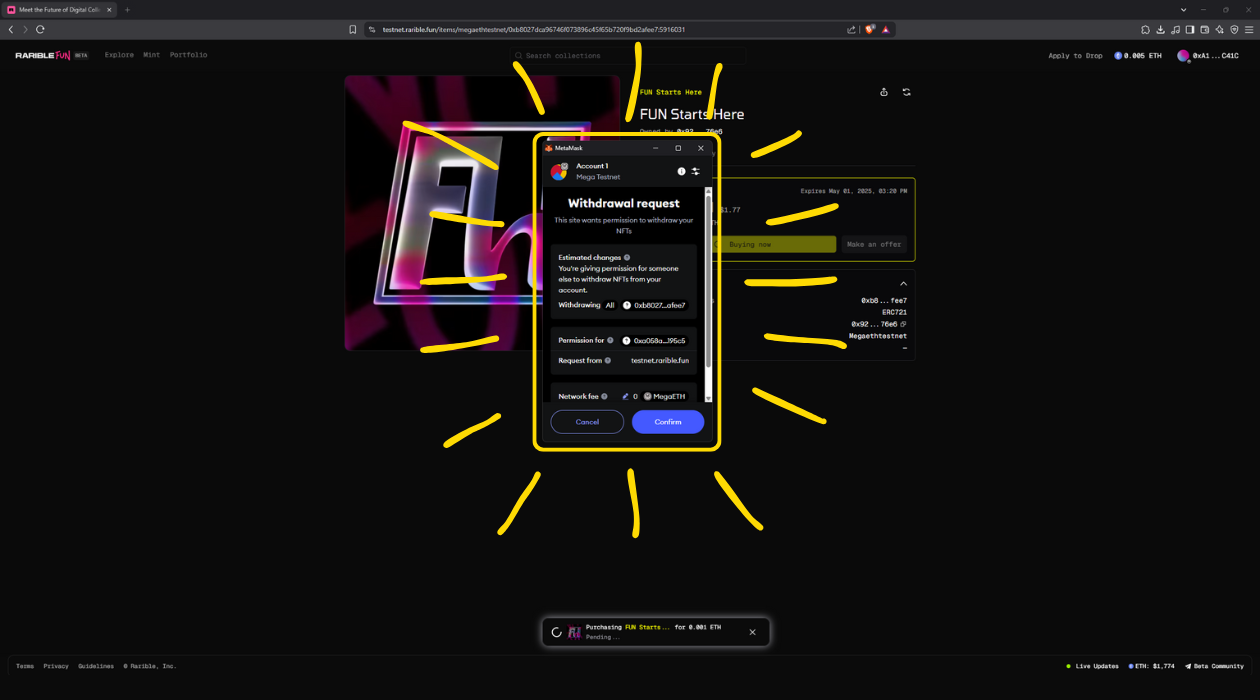This screenshot has width=1260, height=700.
Task: Cancel the MetaMask withdrawal request
Action: pyautogui.click(x=587, y=422)
